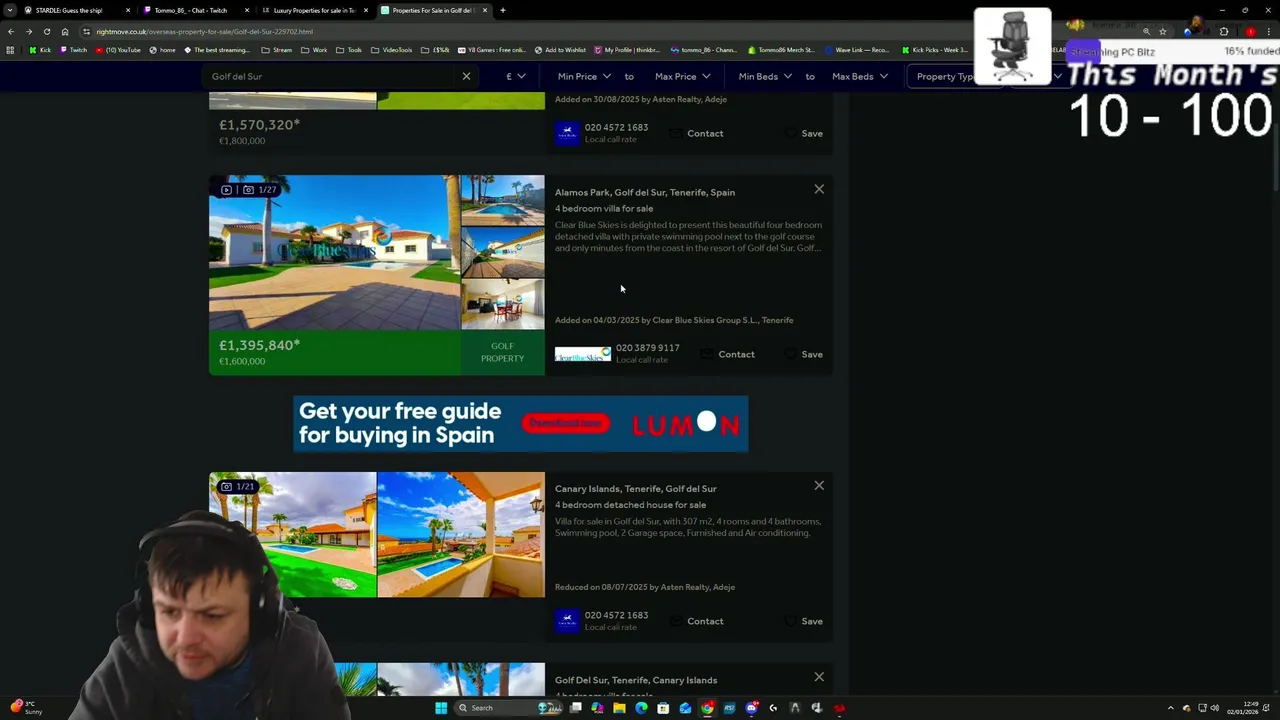Open the Add to Wishlist bookmark
The image size is (1280, 720).
pos(560,50)
